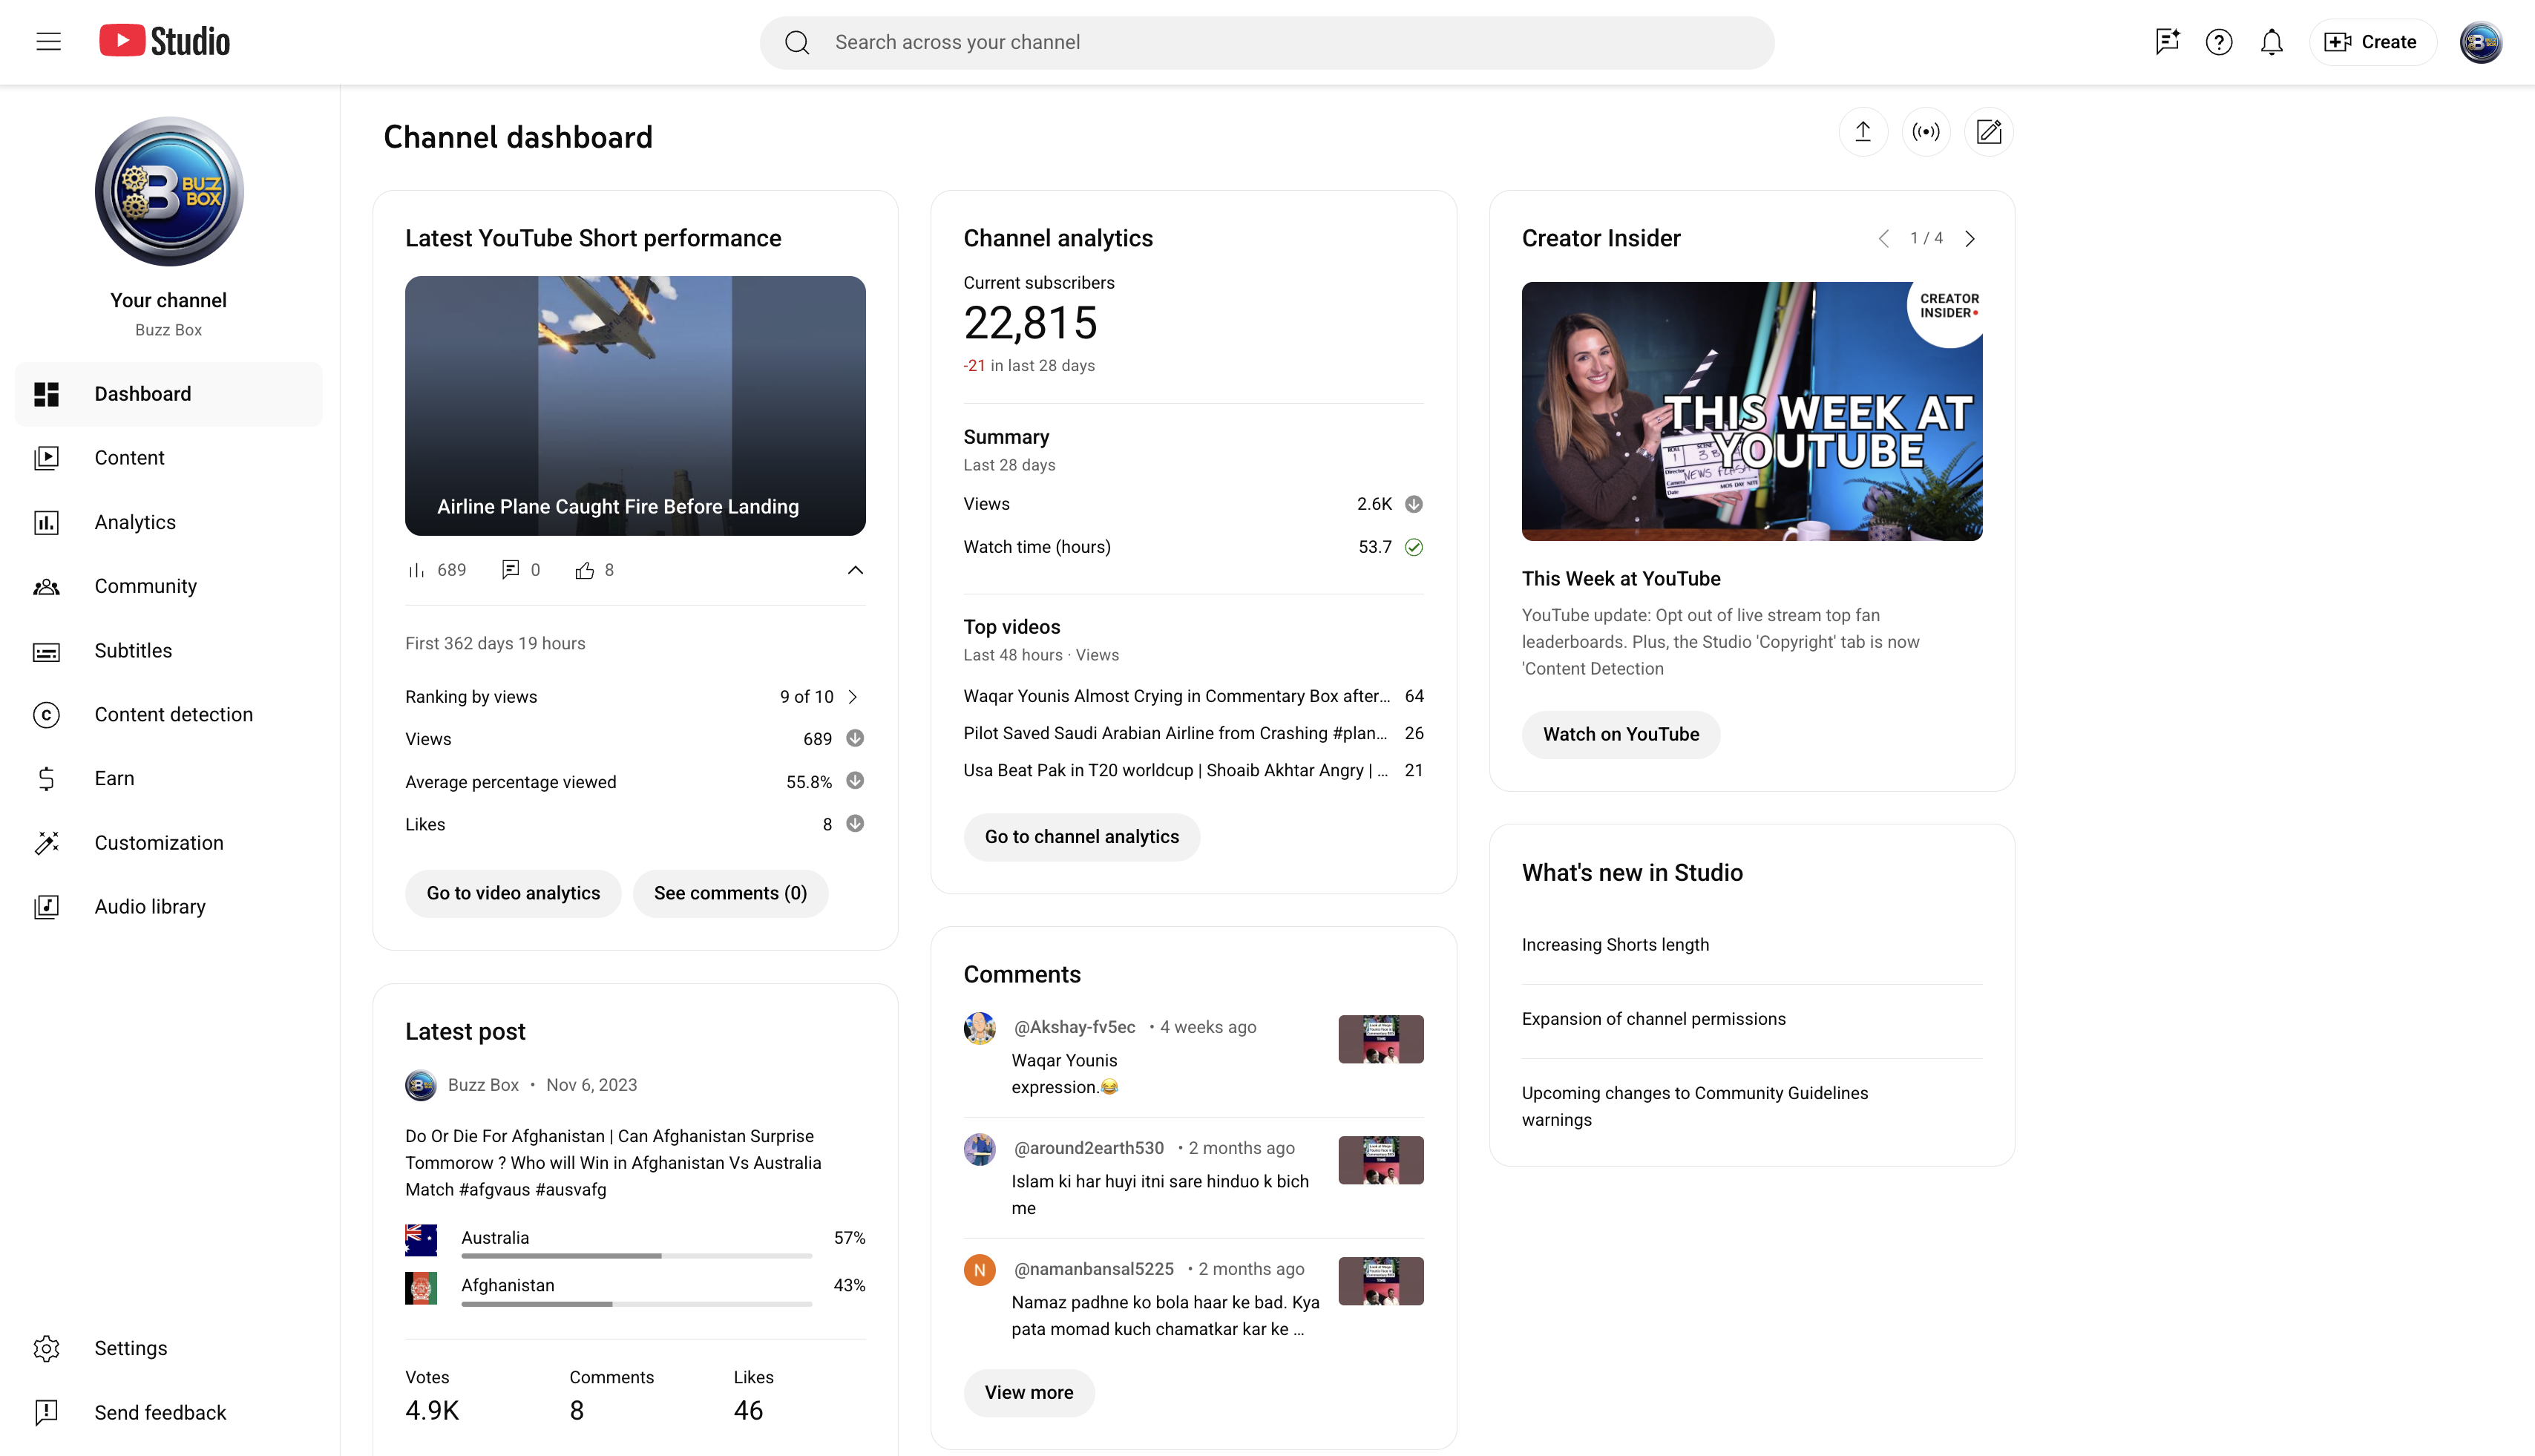2535x1456 pixels.
Task: Open the Audio library sidebar item
Action: 169,907
